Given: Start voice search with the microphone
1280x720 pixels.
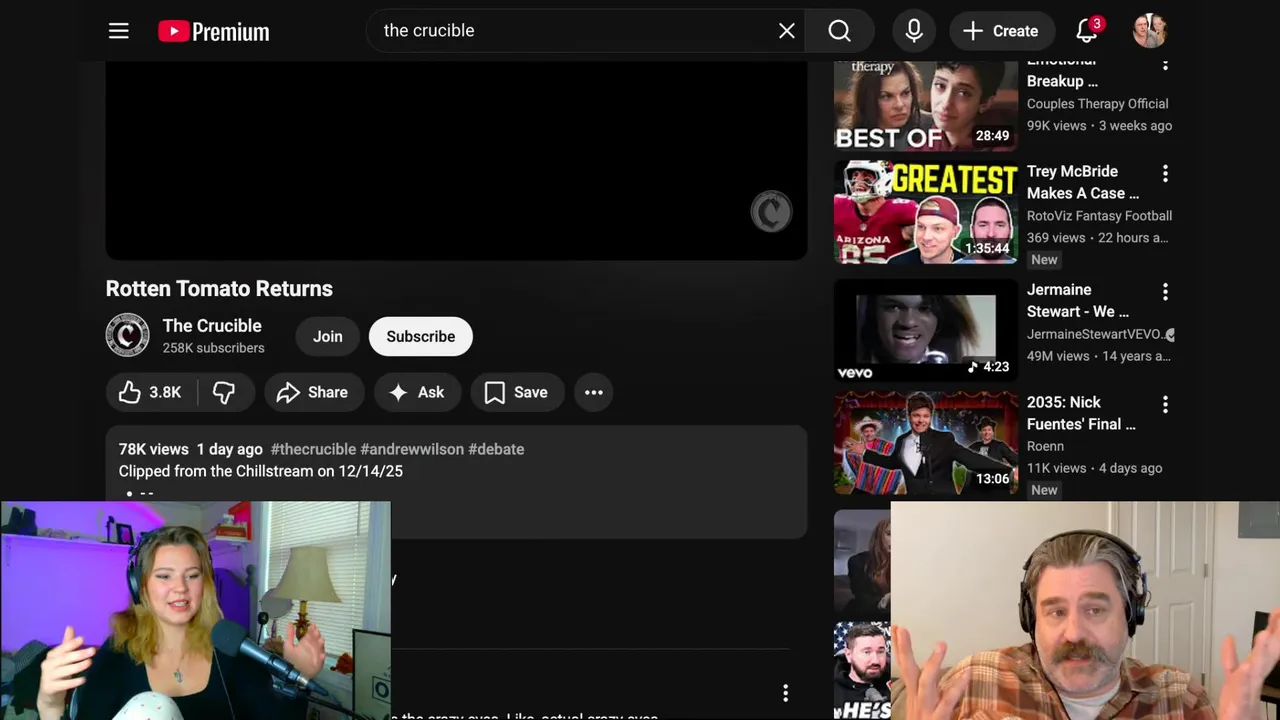Looking at the screenshot, I should (914, 31).
